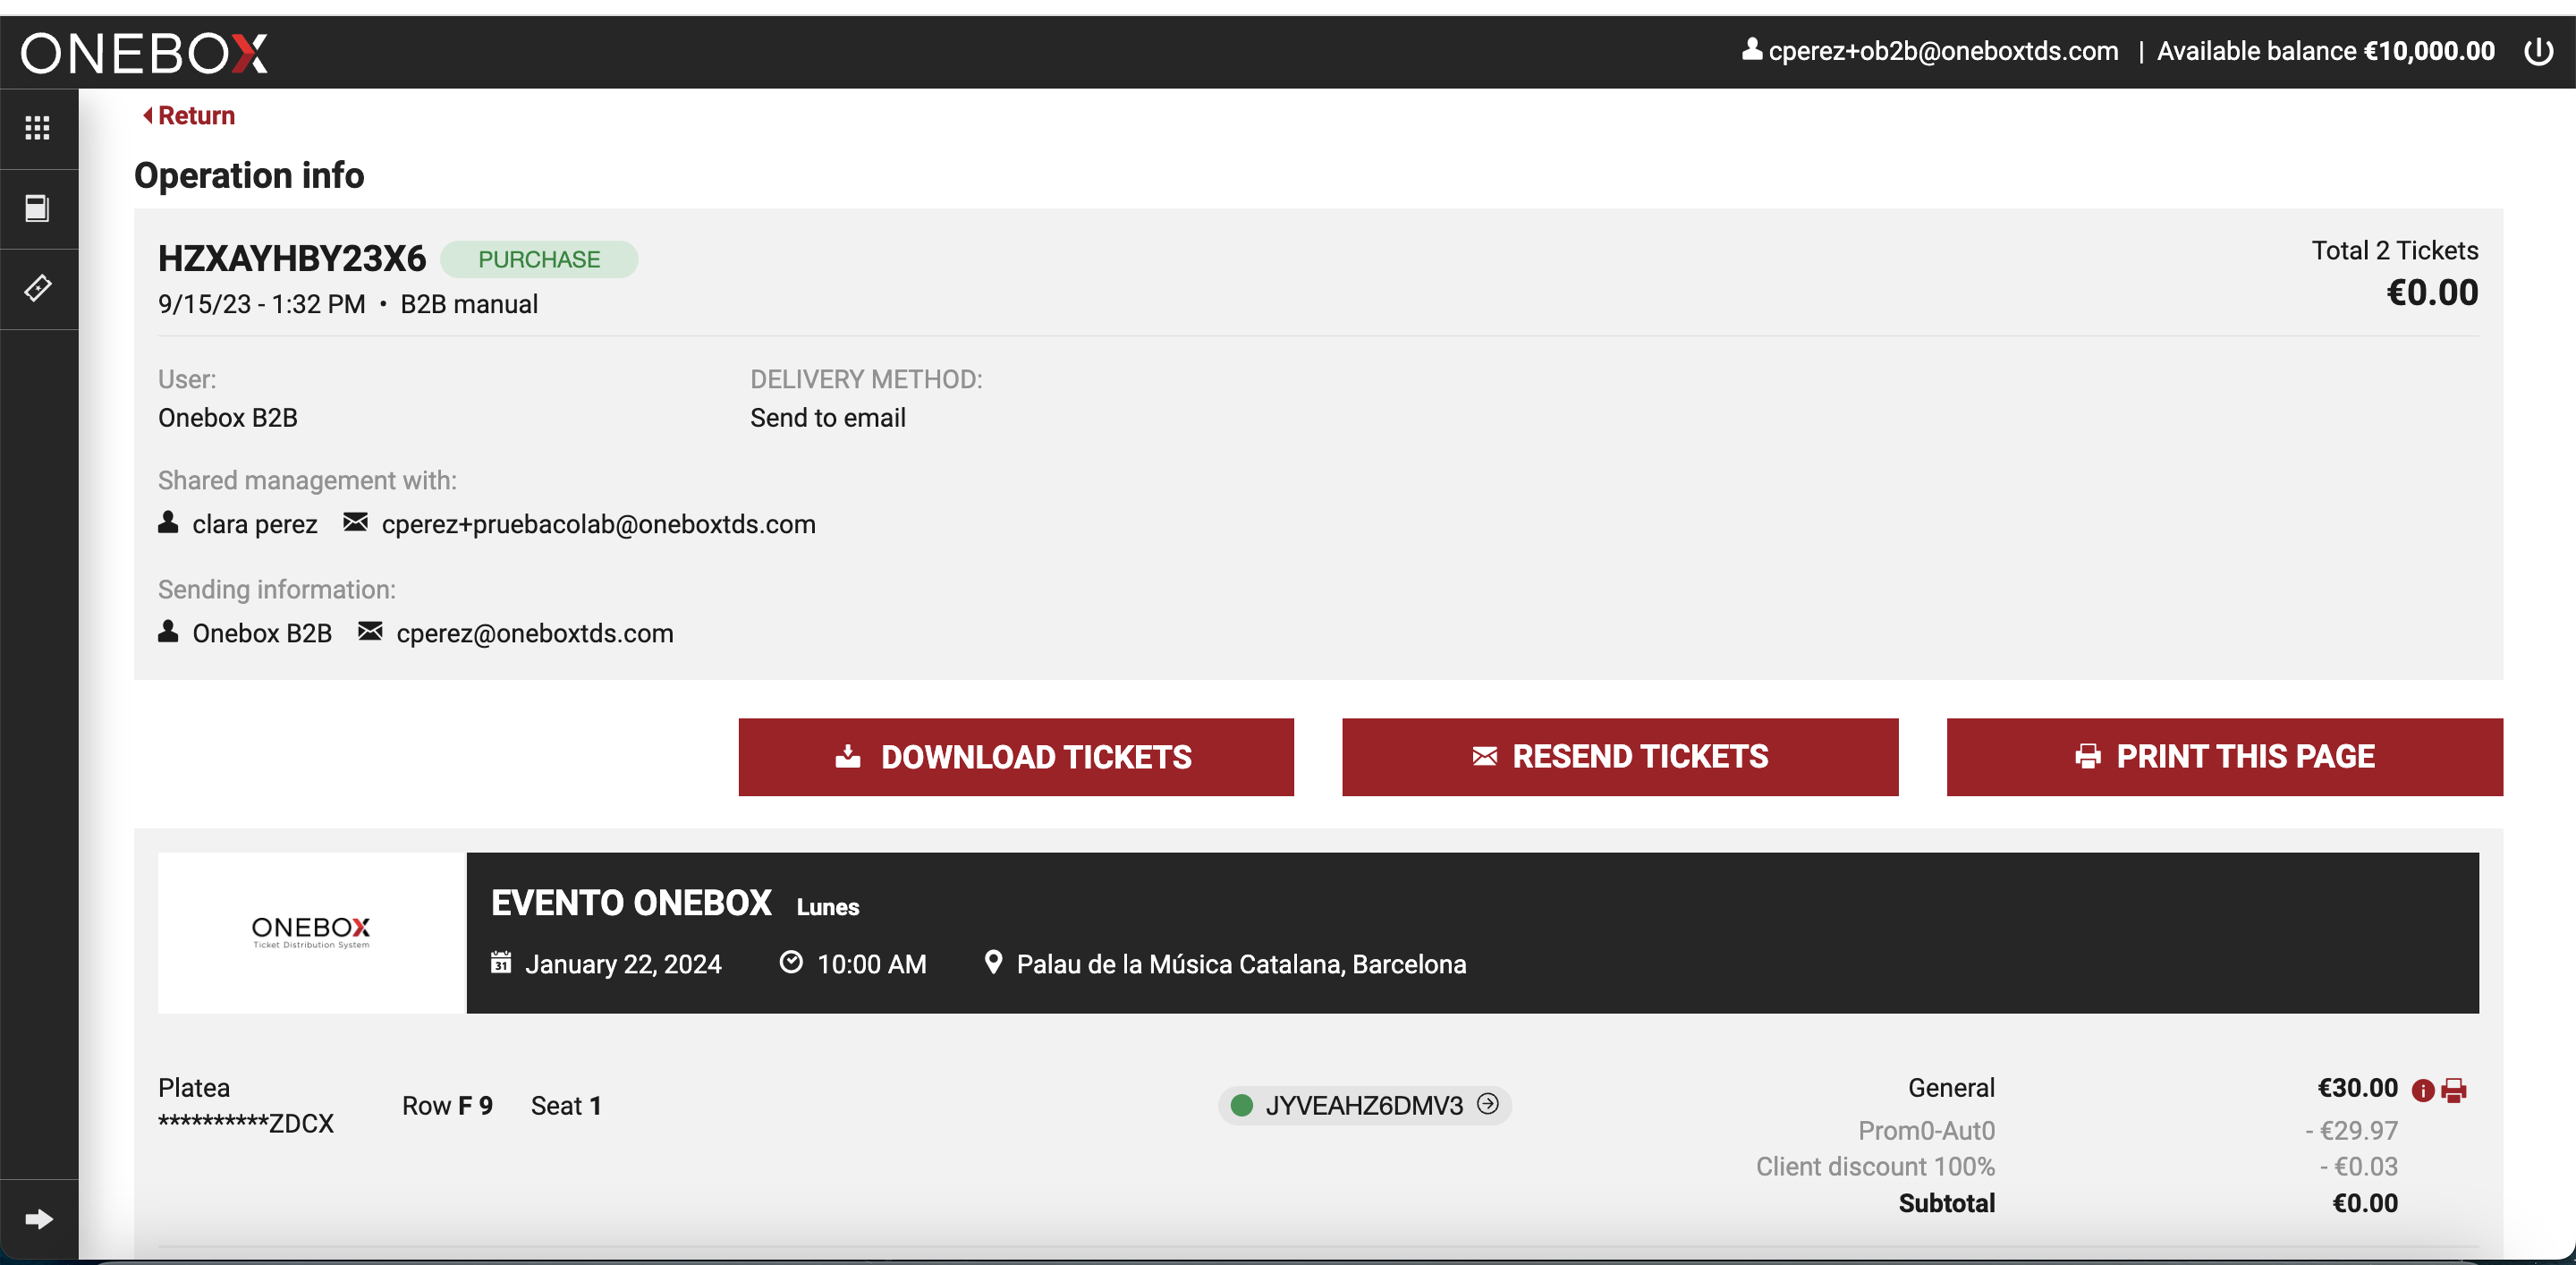Click the envelope icon beside clara perez
This screenshot has width=2576, height=1265.
pos(355,522)
